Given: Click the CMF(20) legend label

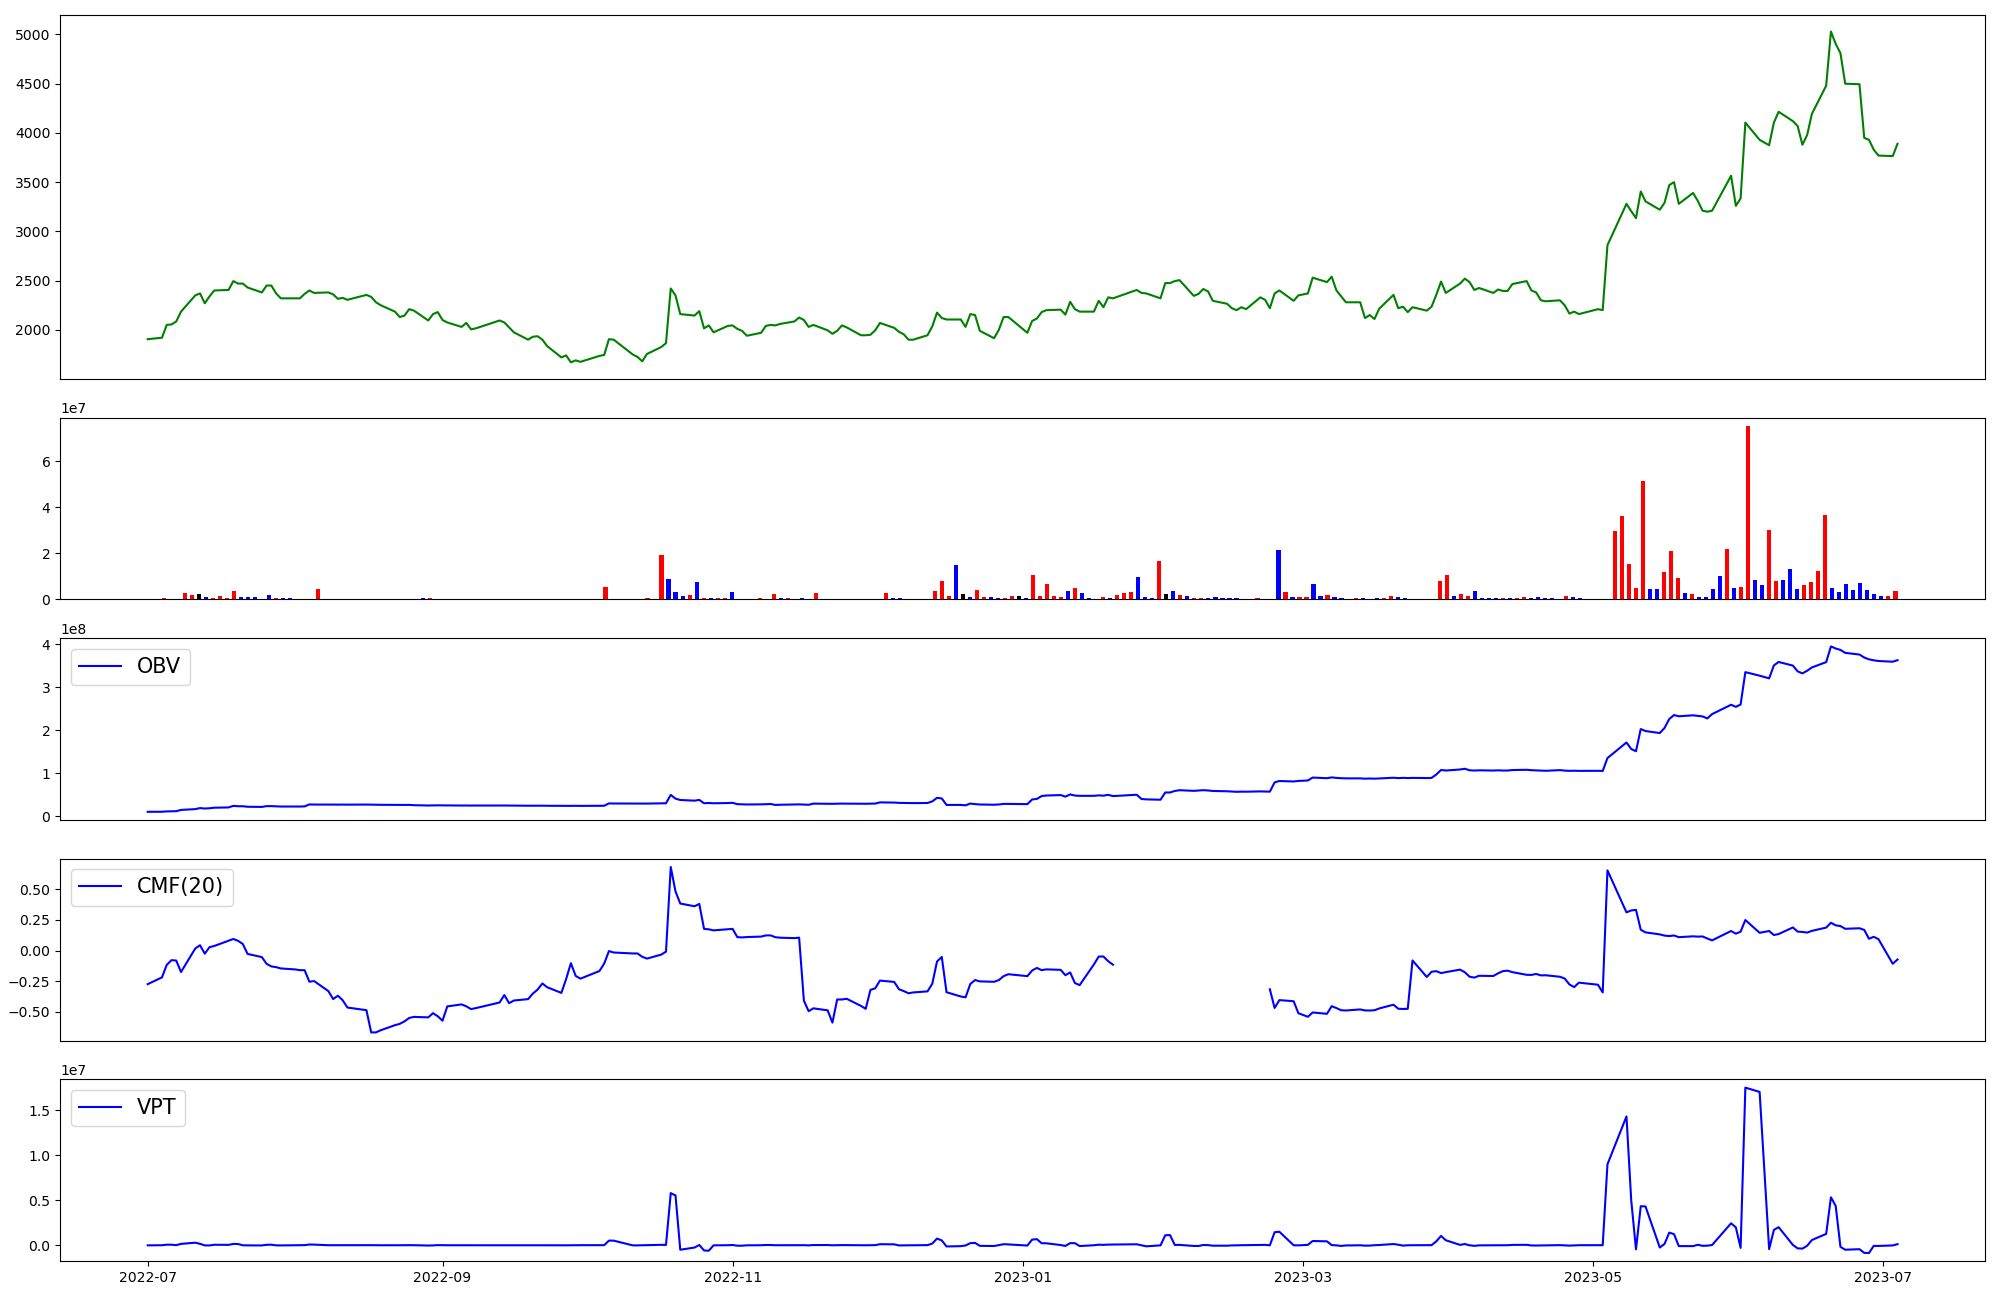Looking at the screenshot, I should click(180, 886).
